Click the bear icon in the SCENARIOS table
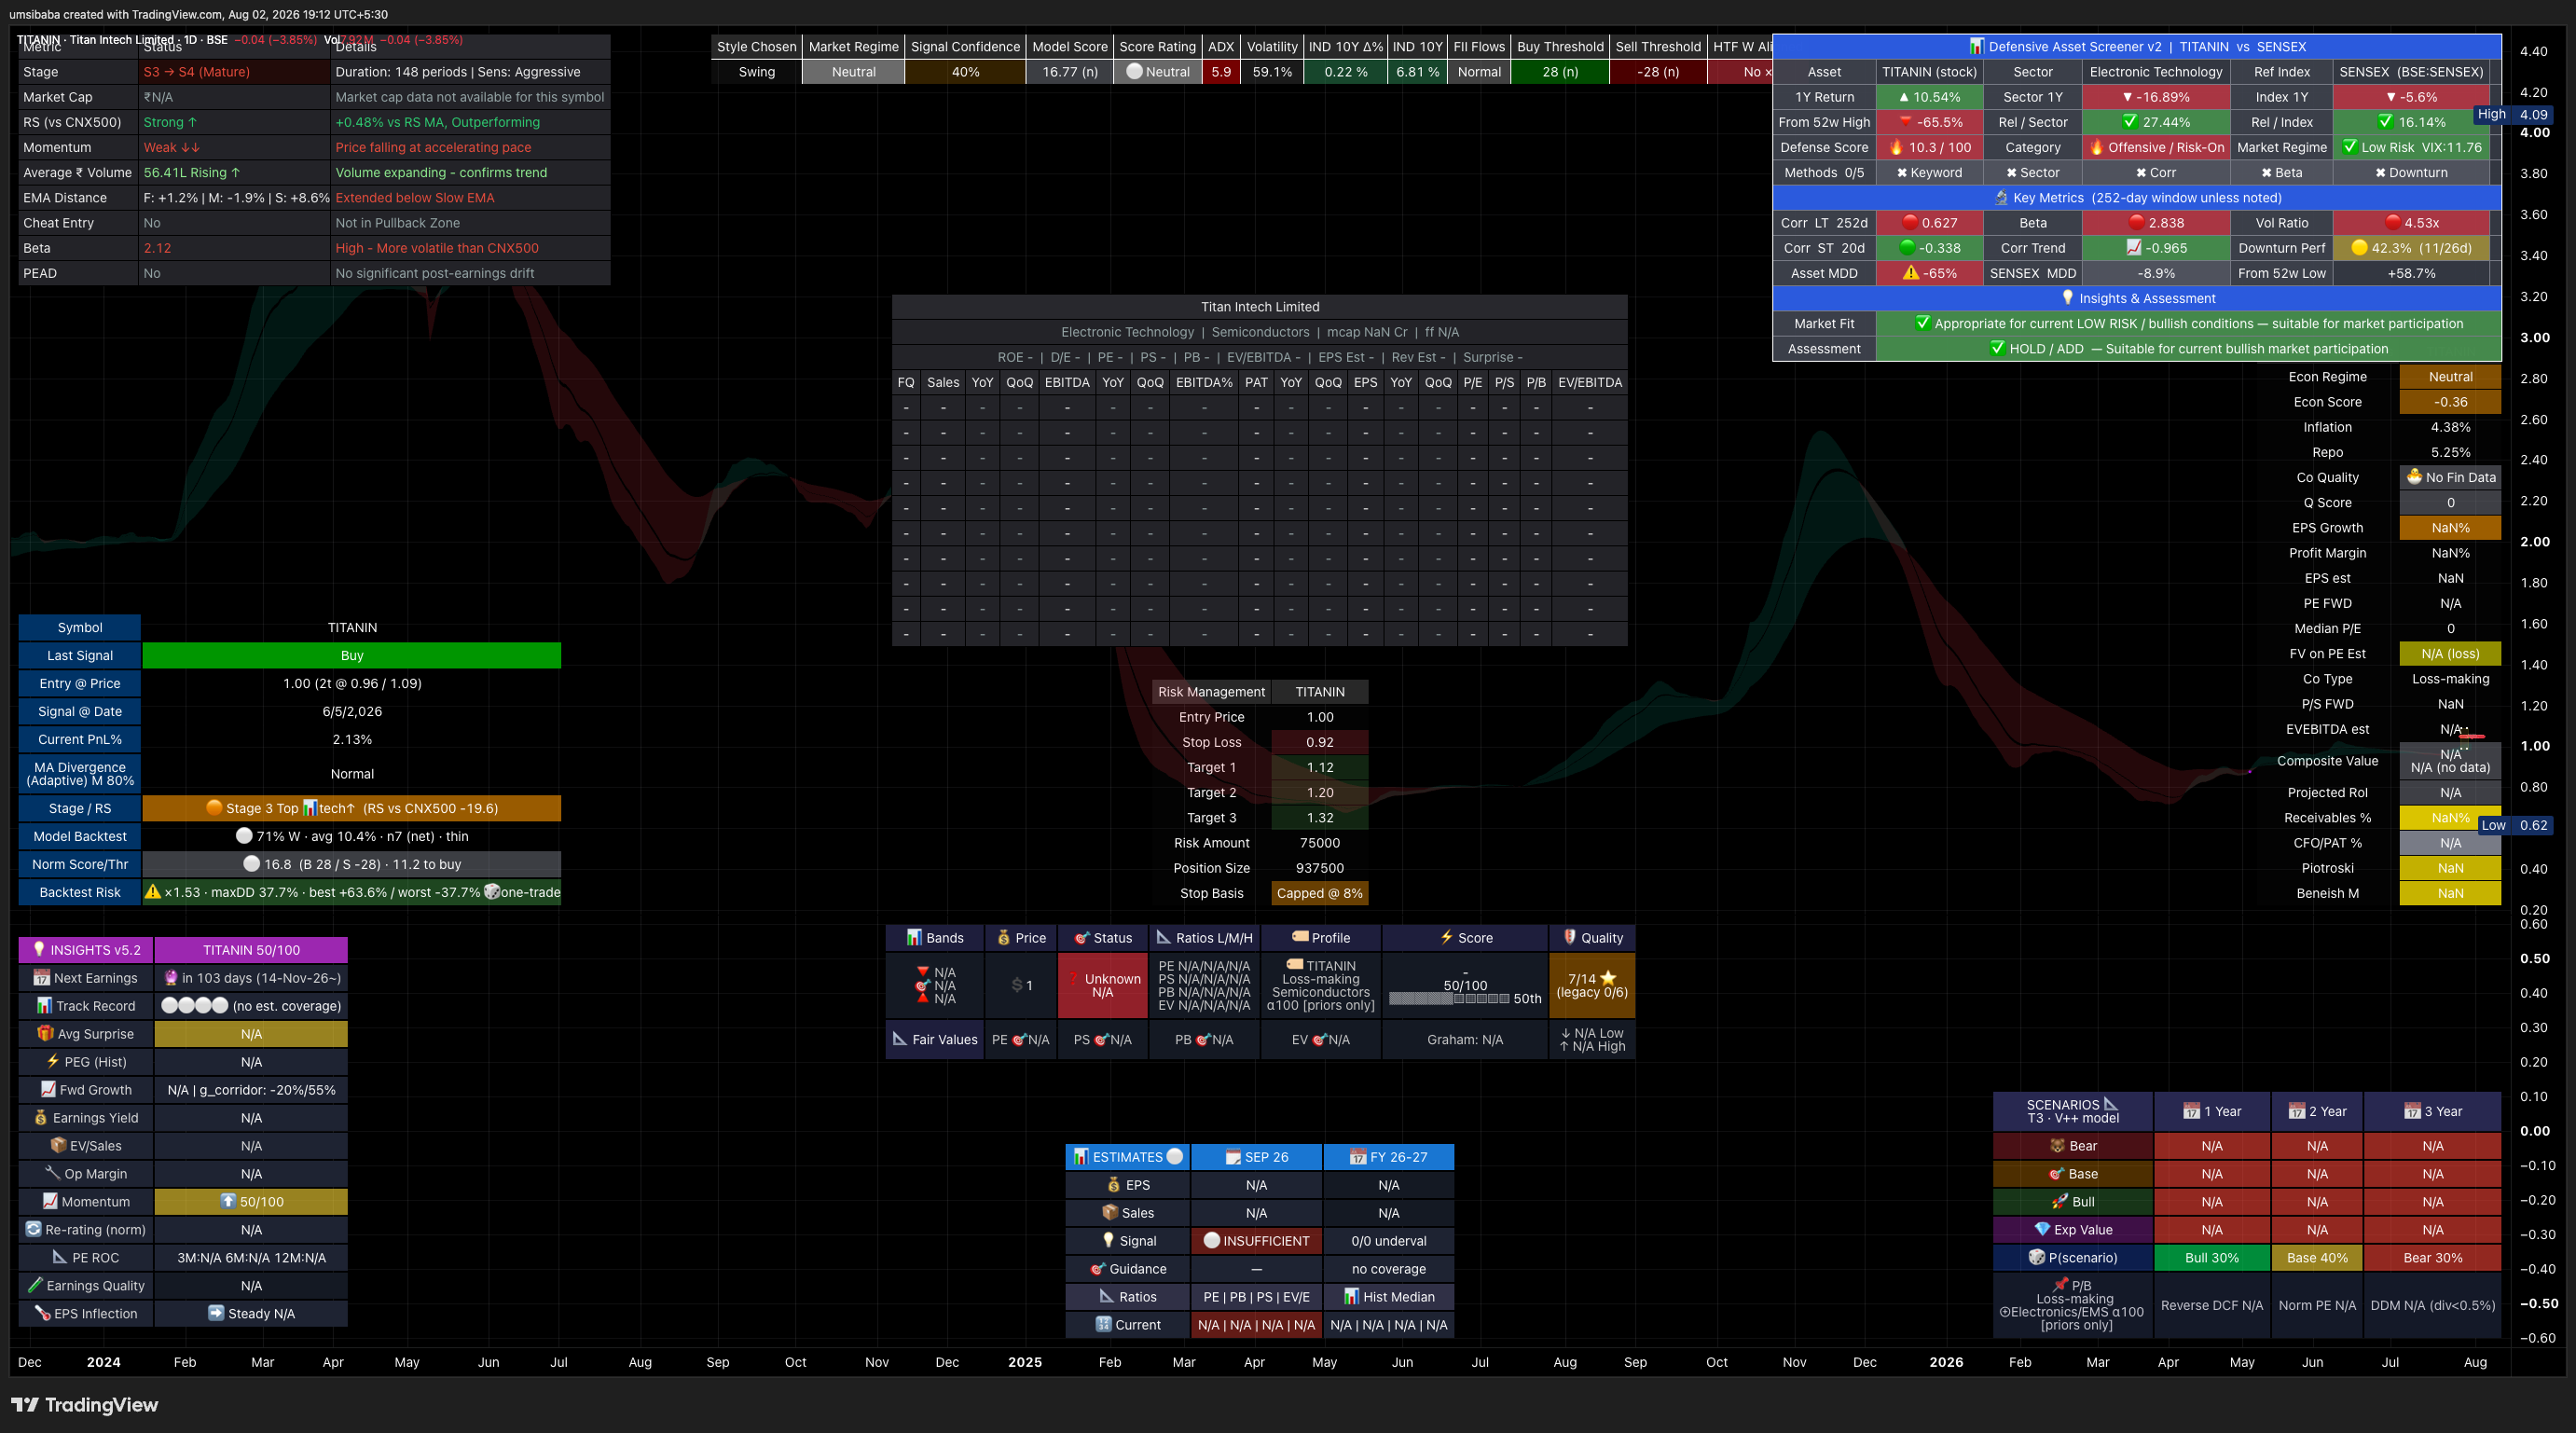The image size is (2576, 1433). click(2058, 1146)
